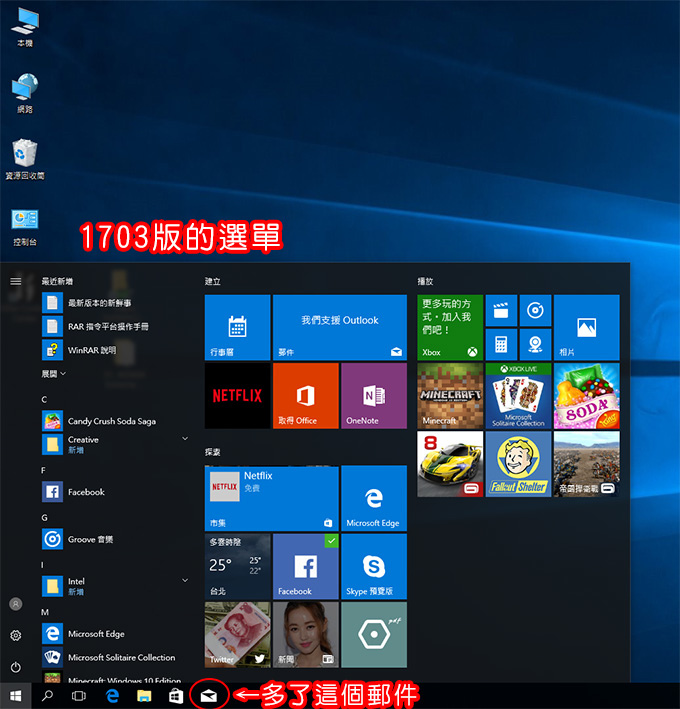Launch the Minecraft tile
The image size is (680, 709).
pyautogui.click(x=450, y=396)
